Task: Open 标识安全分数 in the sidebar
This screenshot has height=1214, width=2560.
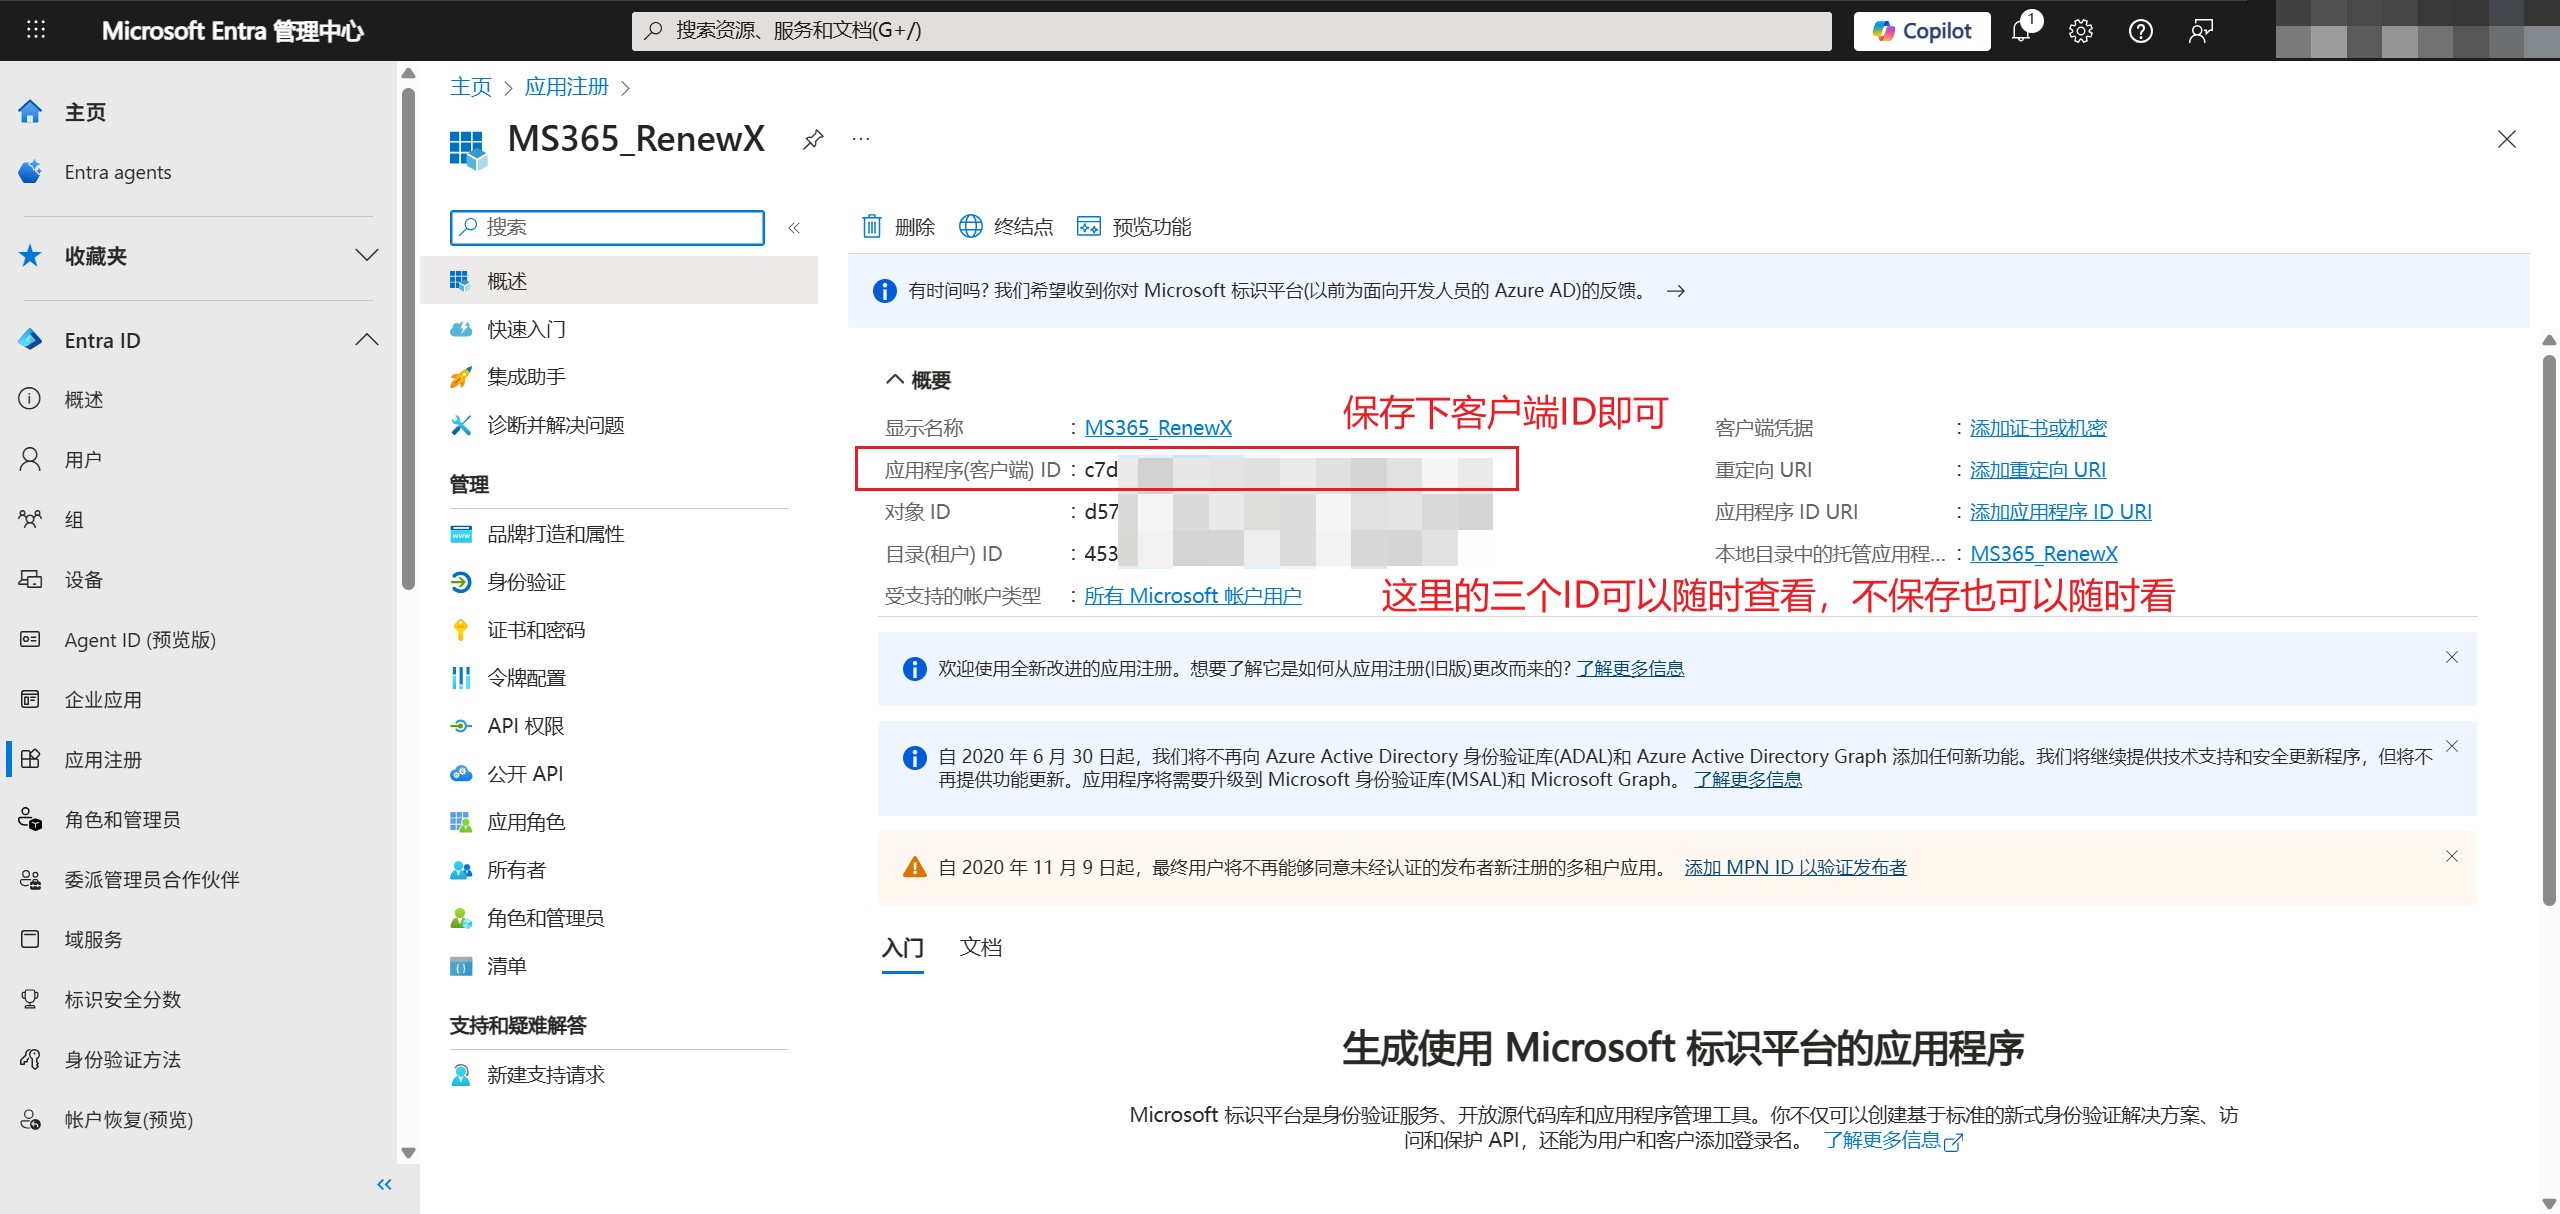Action: tap(123, 999)
